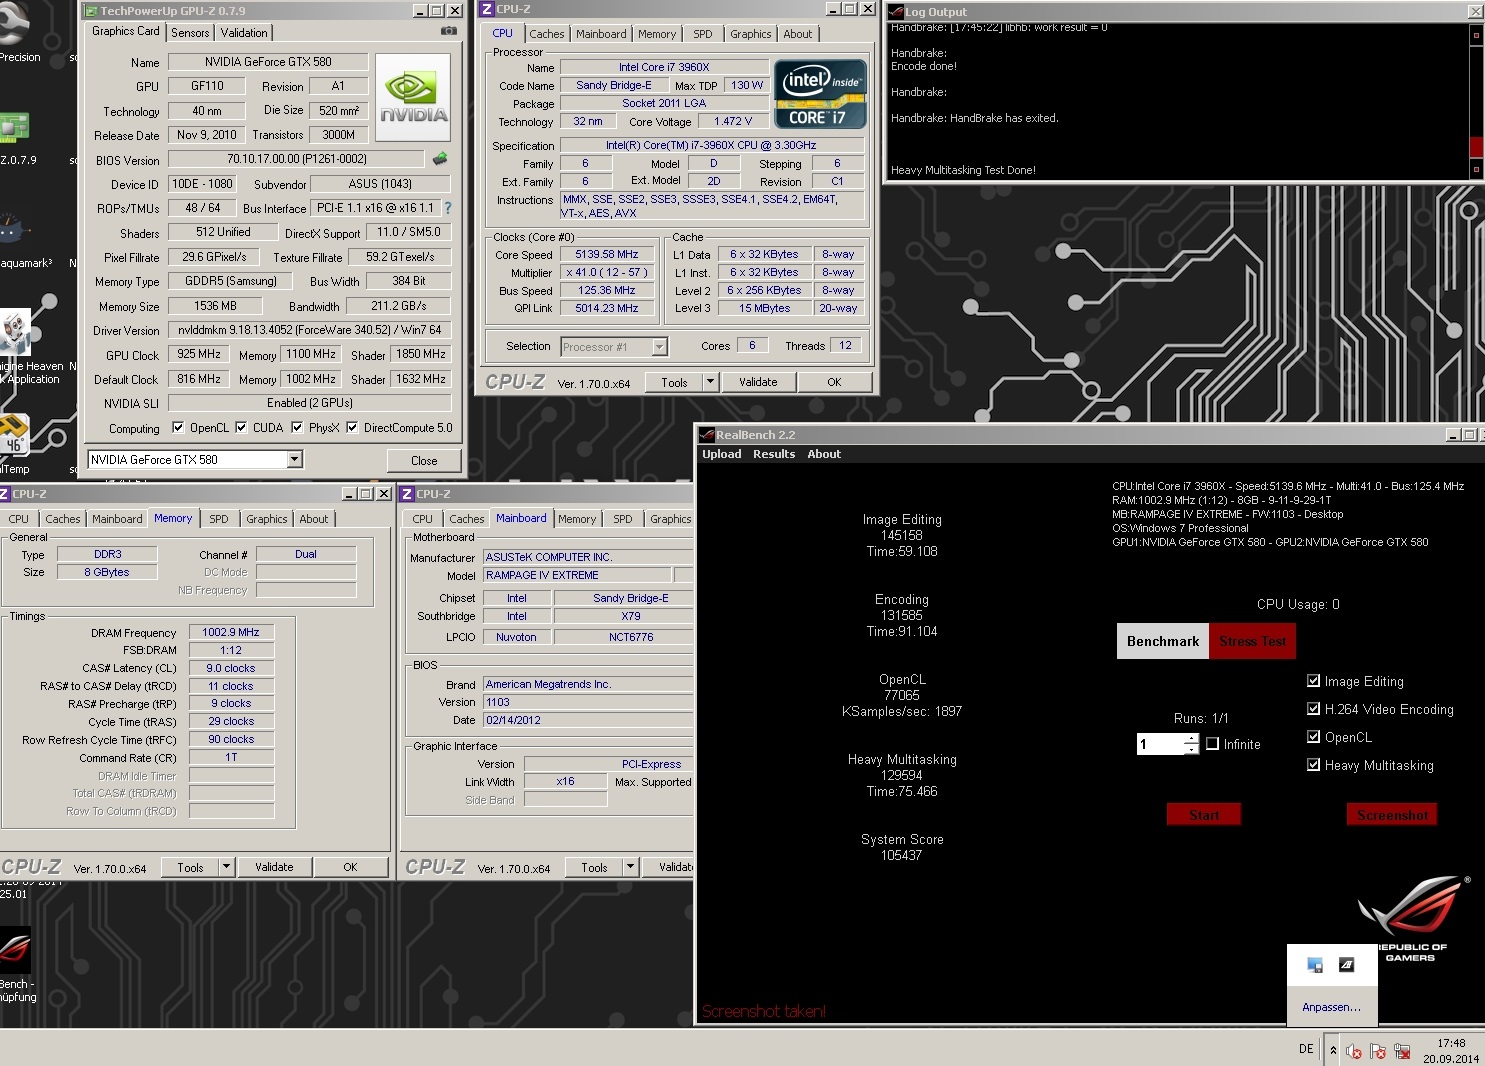The width and height of the screenshot is (1485, 1066).
Task: Click the Anpassen... link in tray popup
Action: pyautogui.click(x=1331, y=1007)
